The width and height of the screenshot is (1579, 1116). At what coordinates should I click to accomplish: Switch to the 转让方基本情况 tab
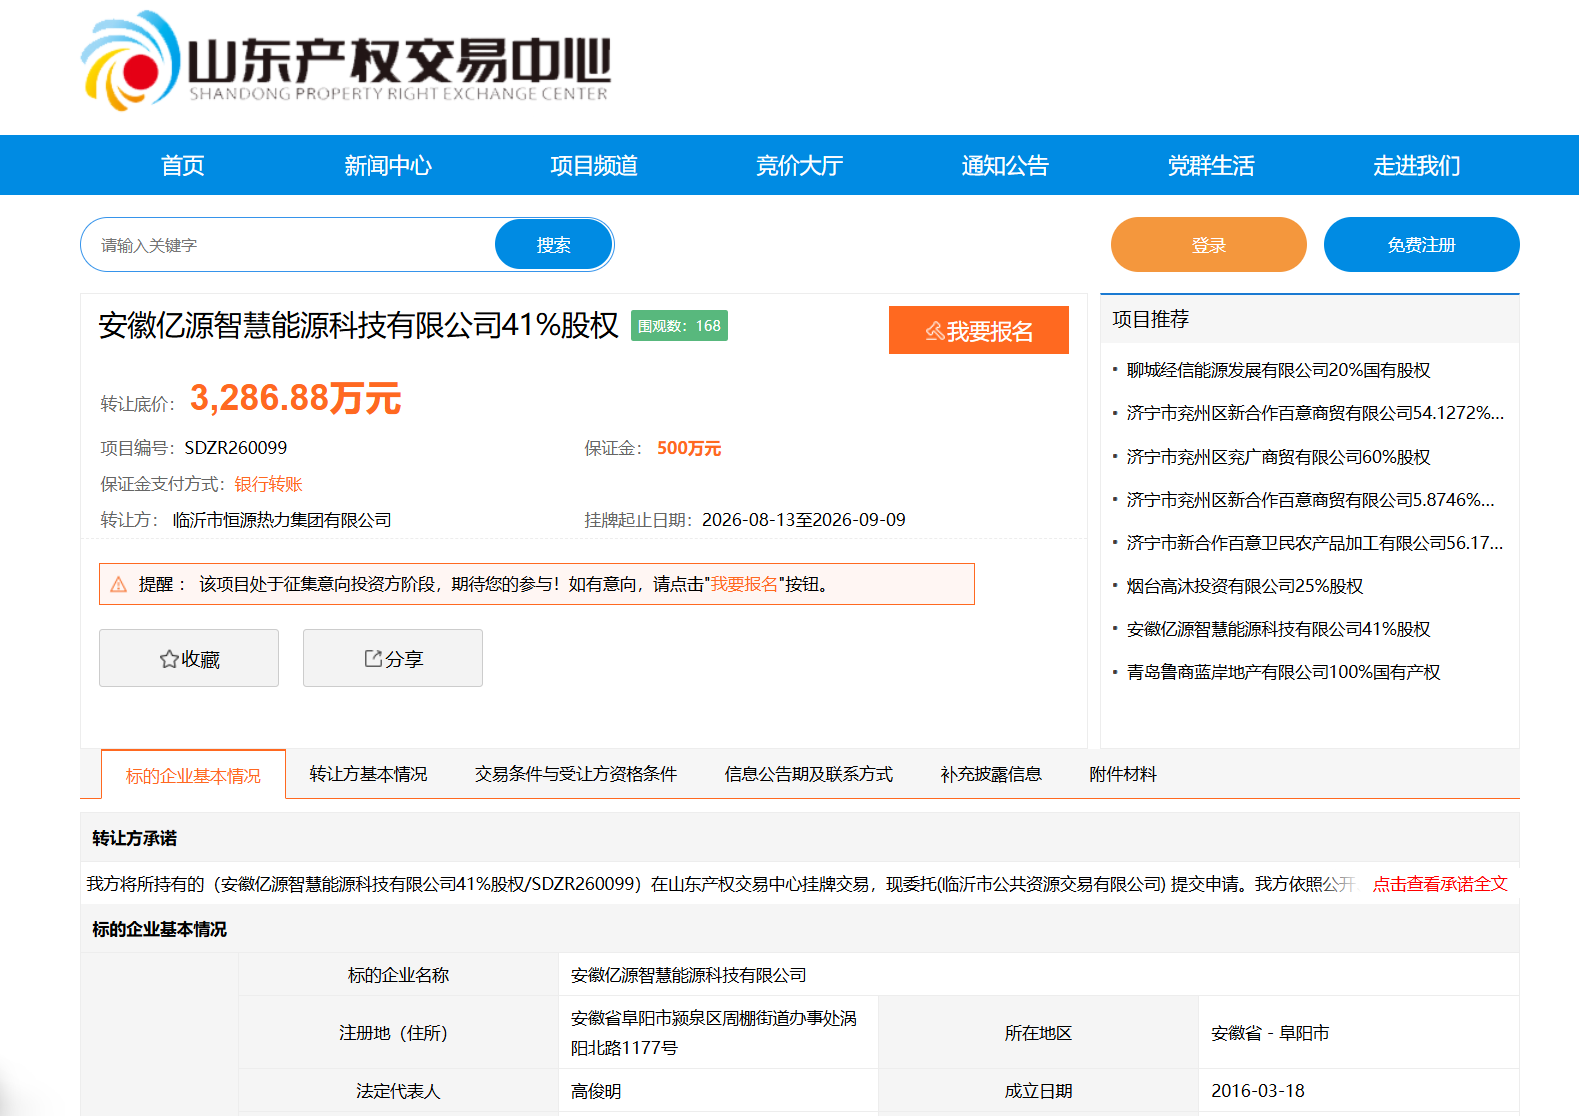click(368, 774)
